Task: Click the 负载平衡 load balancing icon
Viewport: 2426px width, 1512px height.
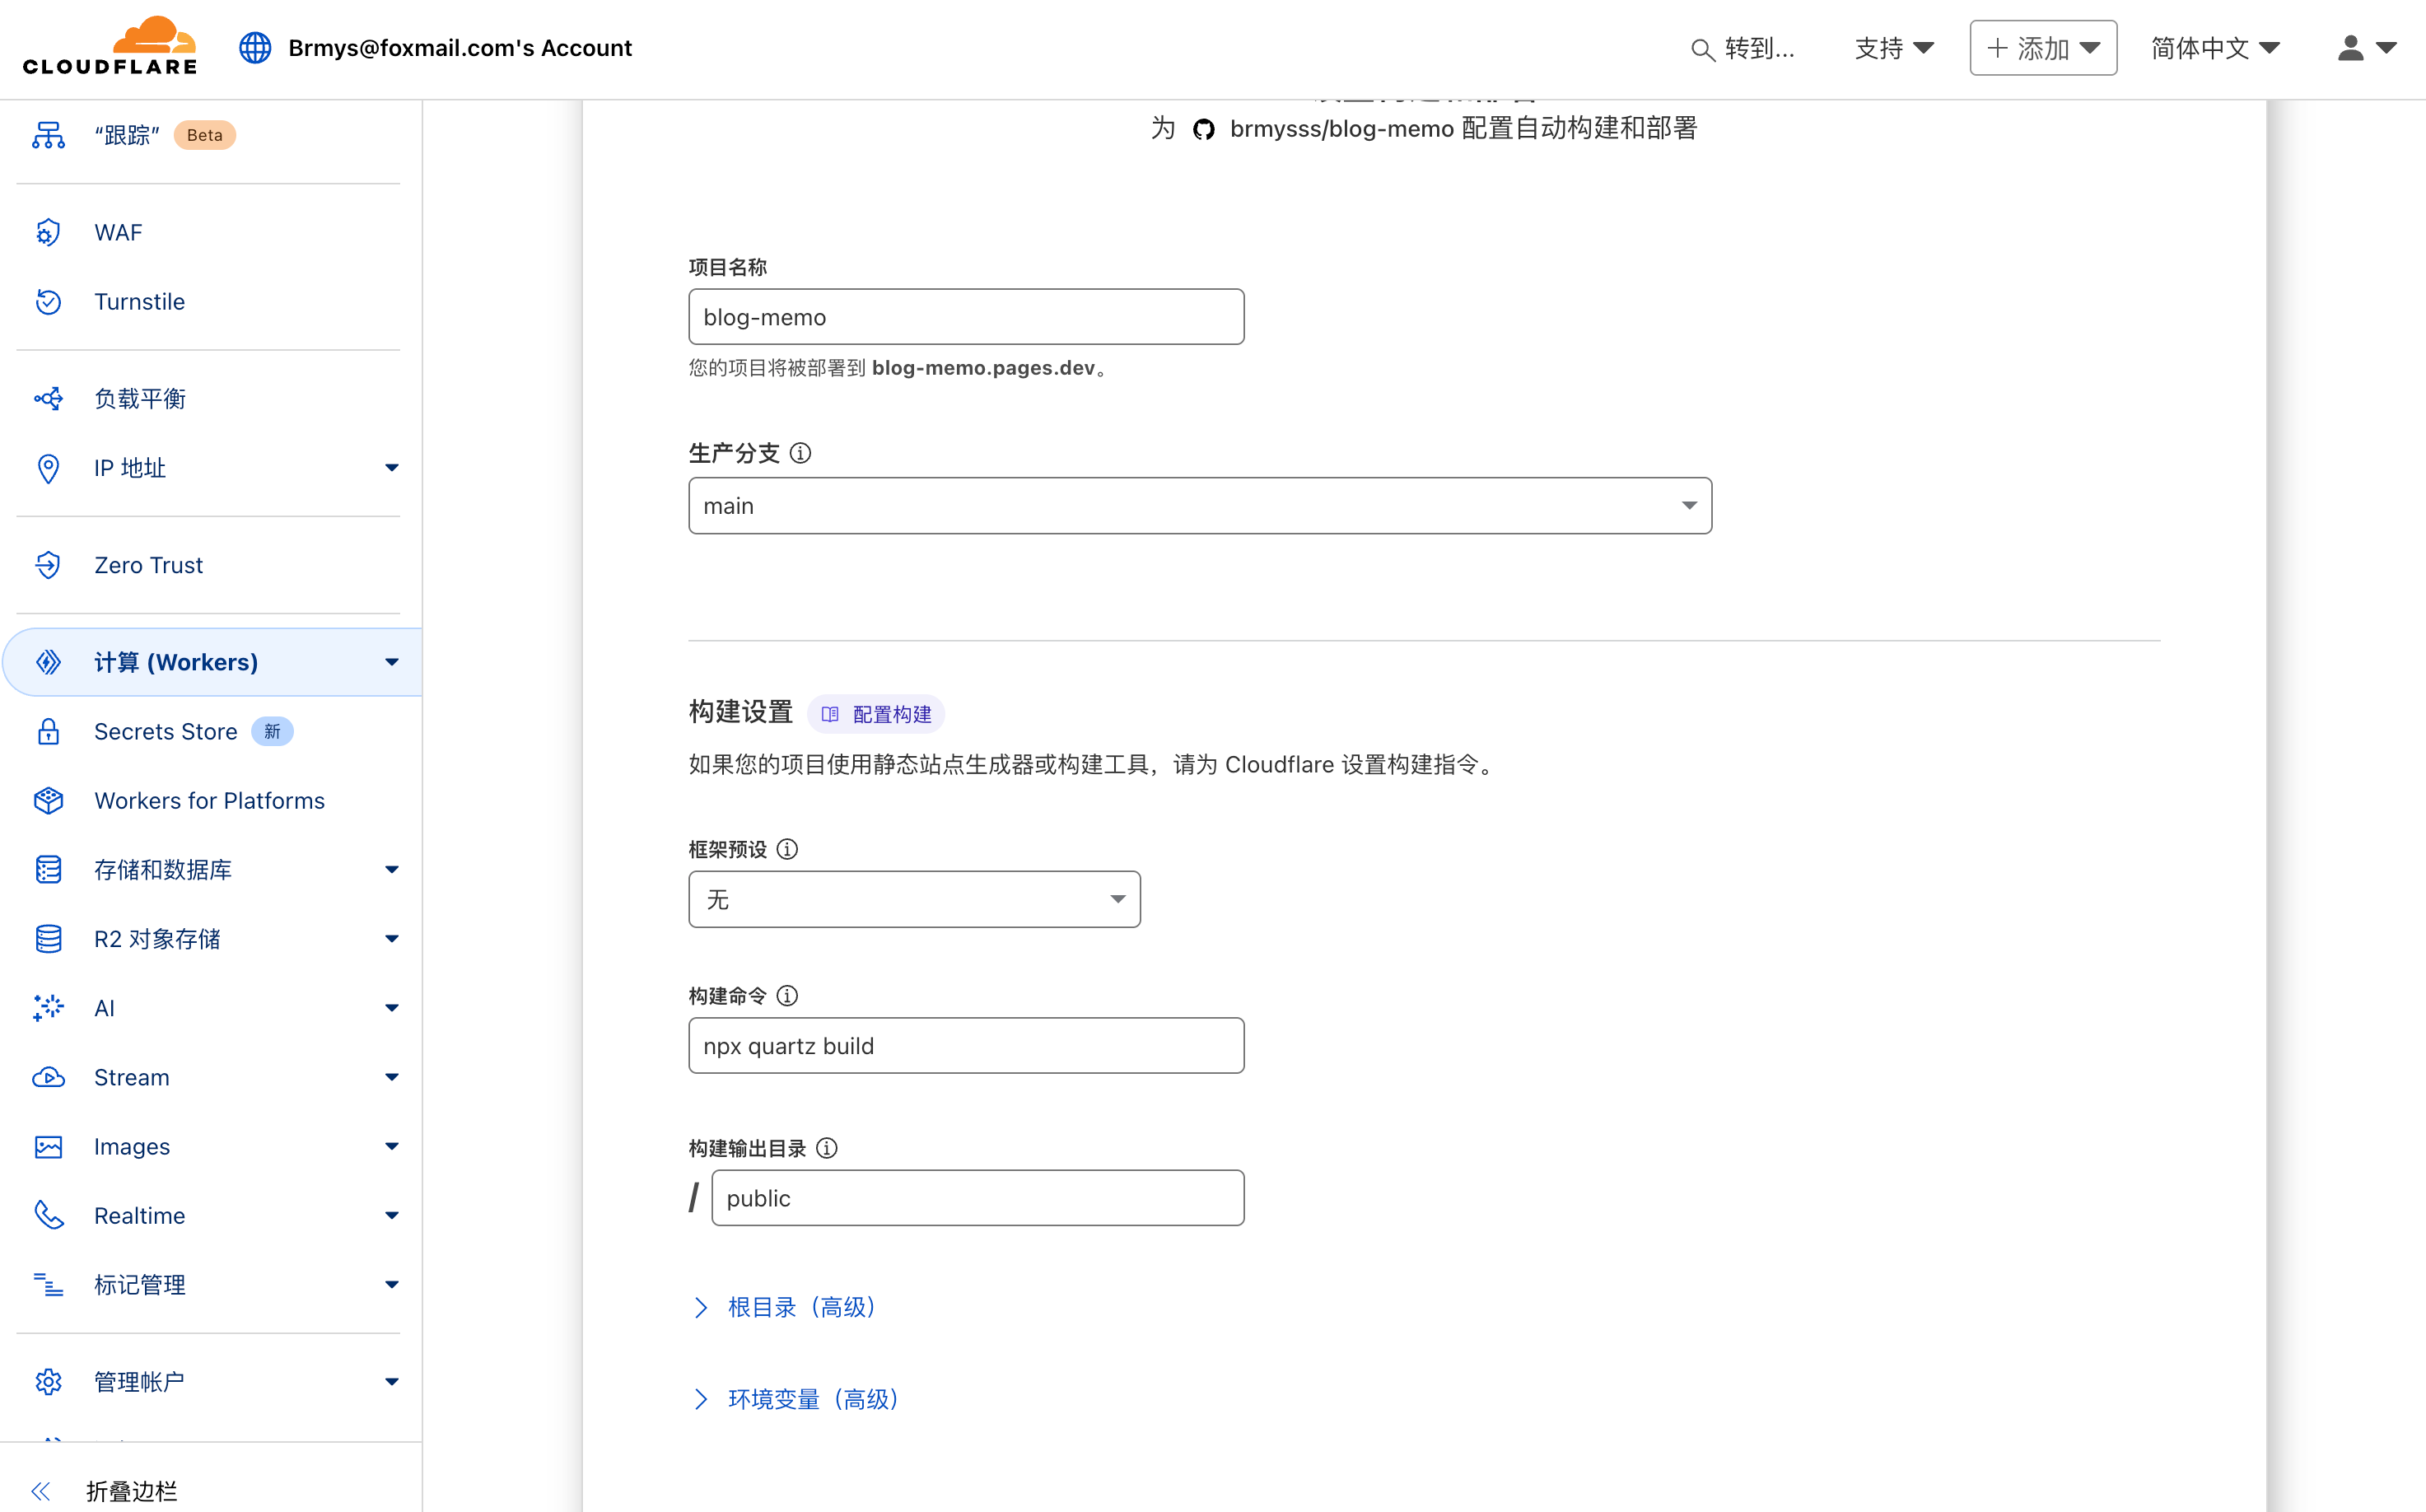Action: click(x=48, y=399)
